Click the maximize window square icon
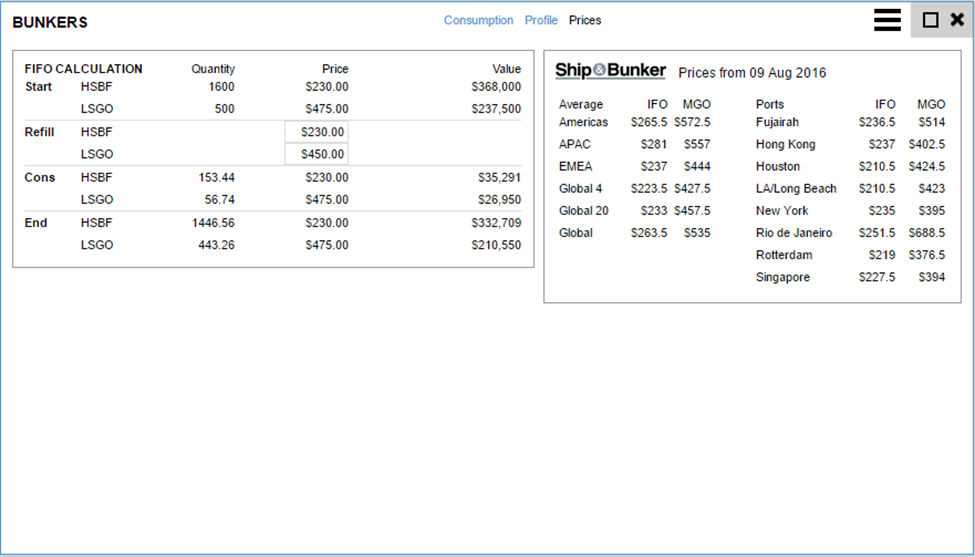Screen dimensions: 975x557 coord(930,20)
